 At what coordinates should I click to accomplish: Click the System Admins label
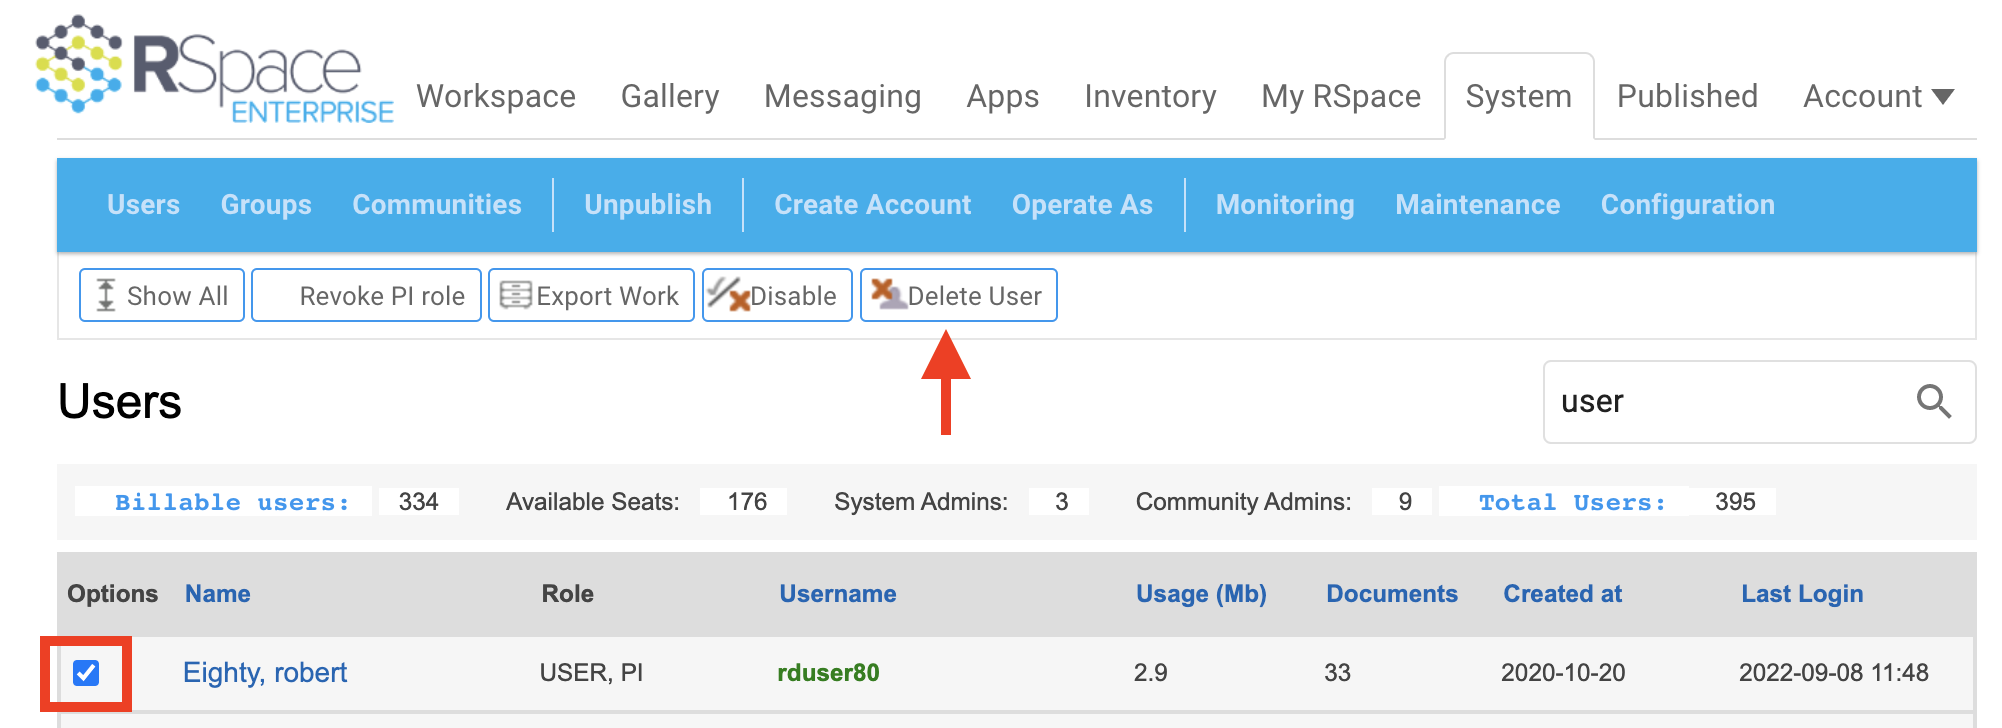[921, 502]
